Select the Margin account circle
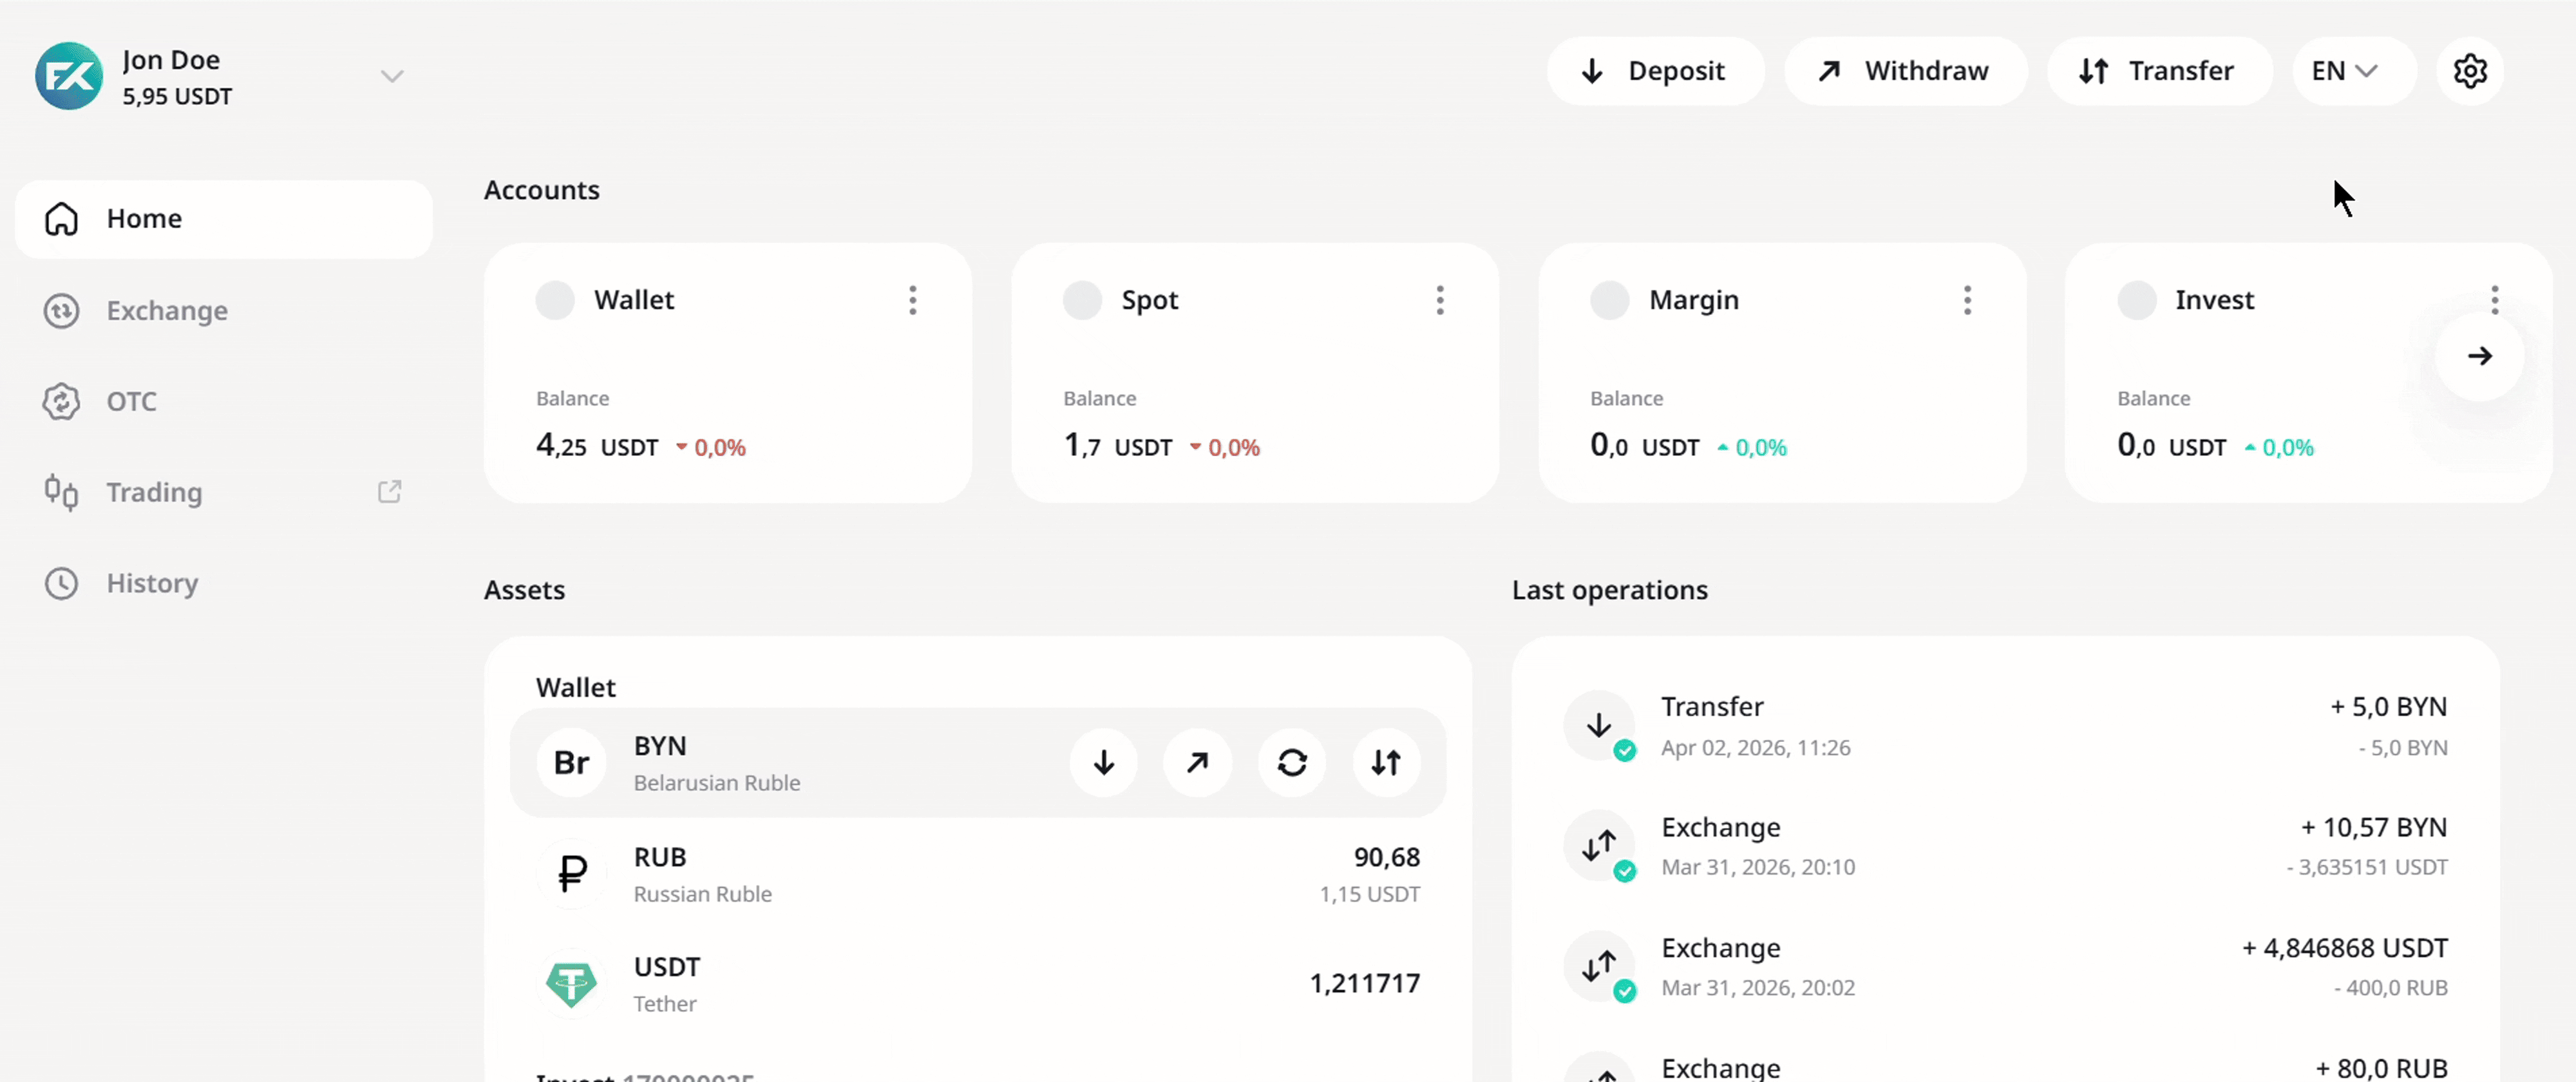 pos(1609,300)
